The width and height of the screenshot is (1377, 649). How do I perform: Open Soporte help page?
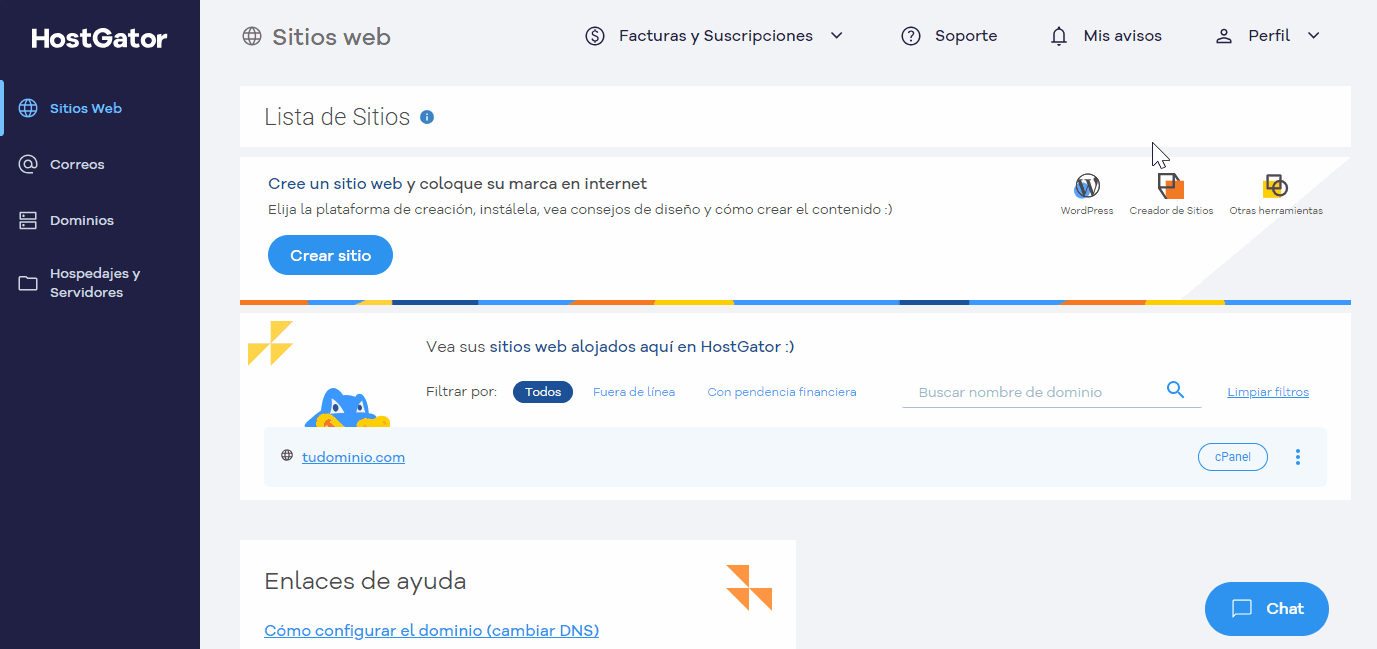pos(966,36)
